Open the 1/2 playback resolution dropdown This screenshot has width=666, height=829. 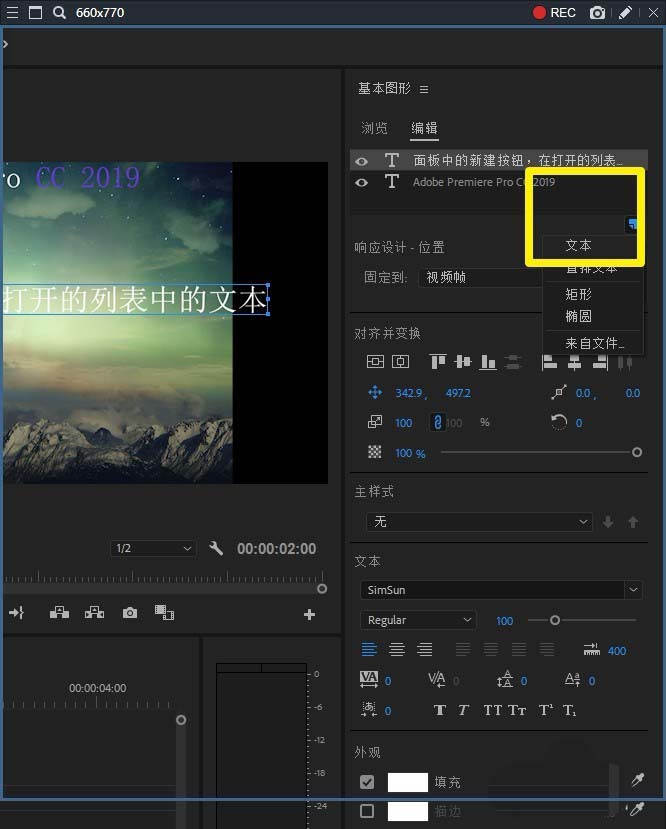[x=153, y=548]
